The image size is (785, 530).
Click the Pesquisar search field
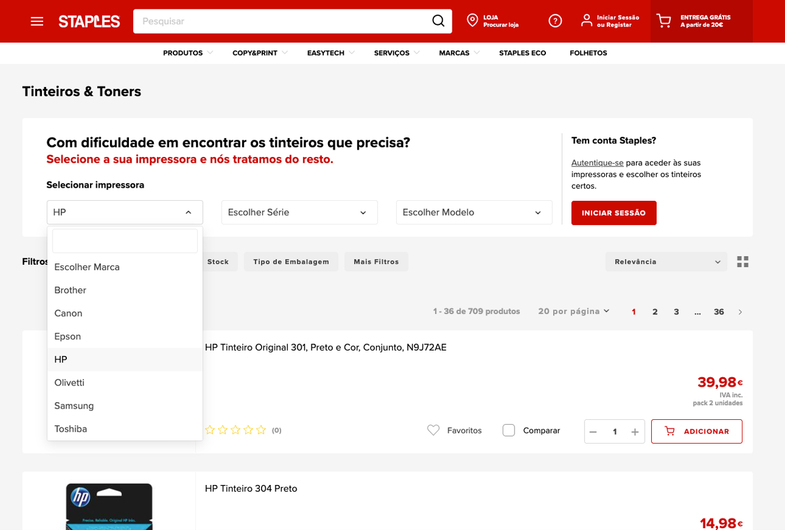(x=280, y=21)
